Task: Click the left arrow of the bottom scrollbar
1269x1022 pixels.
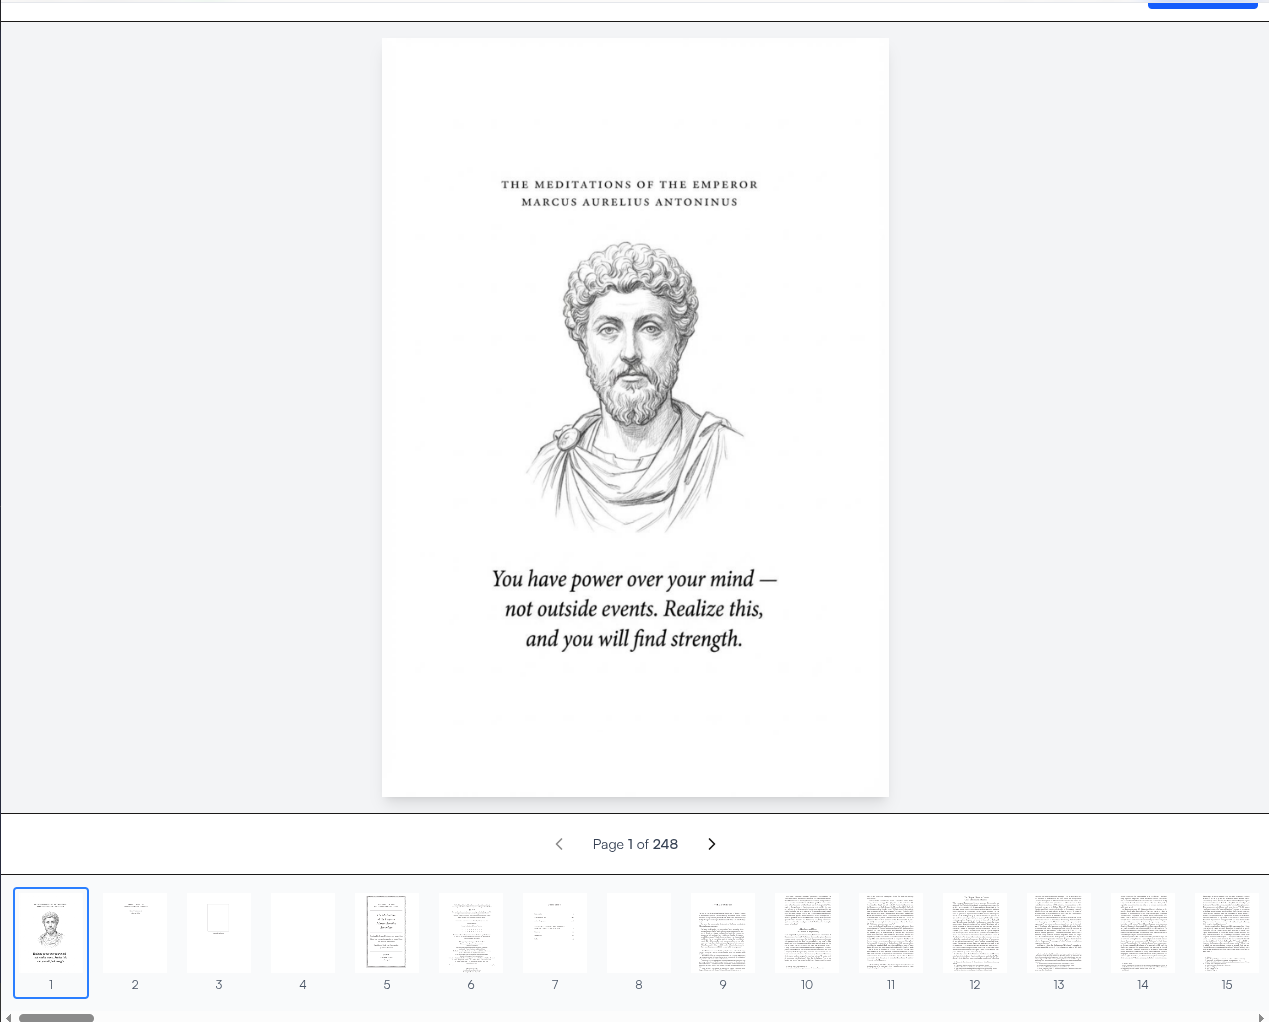Action: tap(8, 1017)
